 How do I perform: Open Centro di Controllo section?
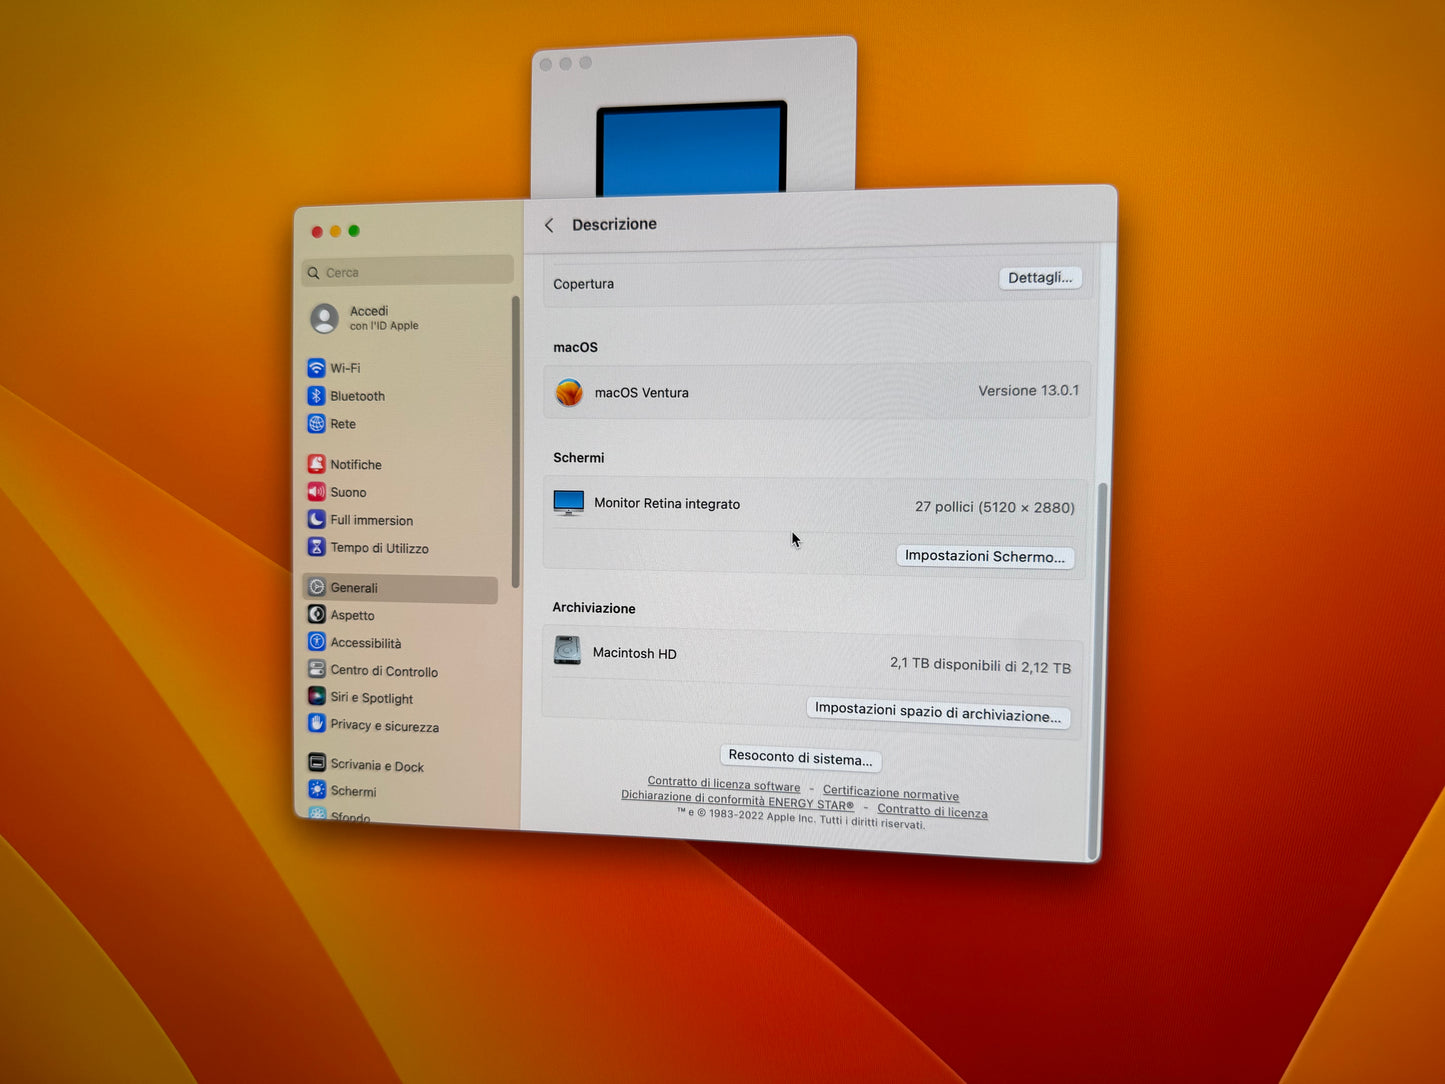tap(383, 671)
